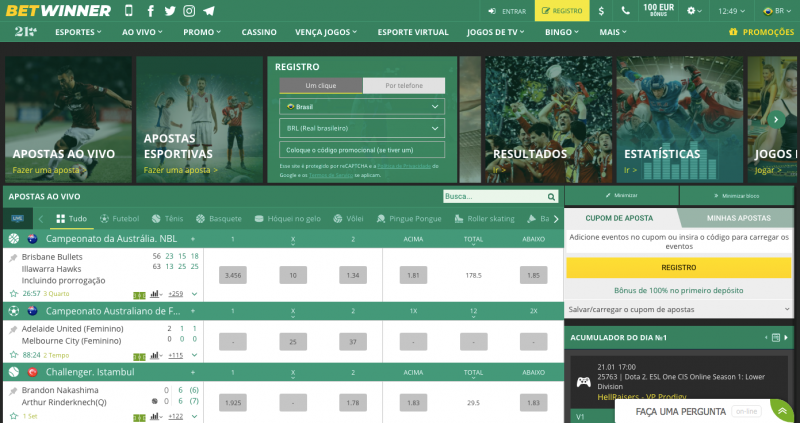Go to next Acumulador do Dia arrow
The image size is (800, 423).
click(786, 337)
